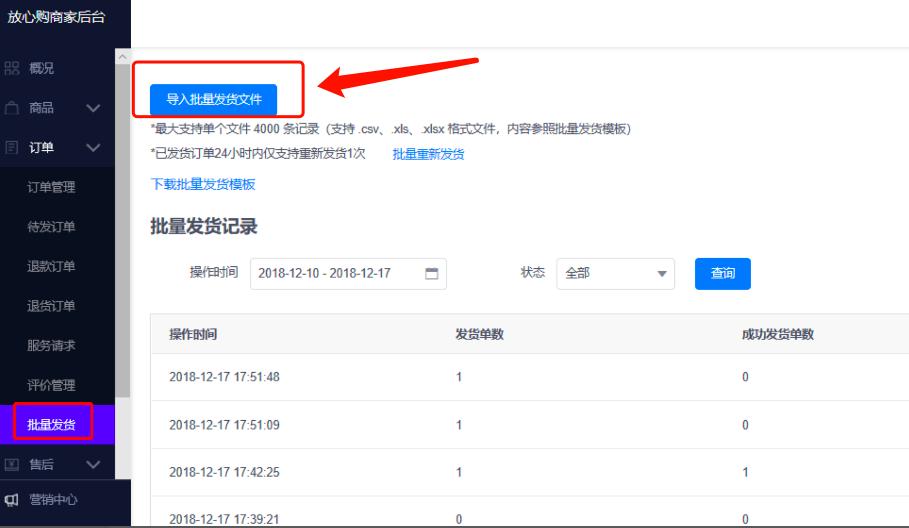The height and width of the screenshot is (528, 909).
Task: Open the calendar icon in date field
Action: coord(431,273)
